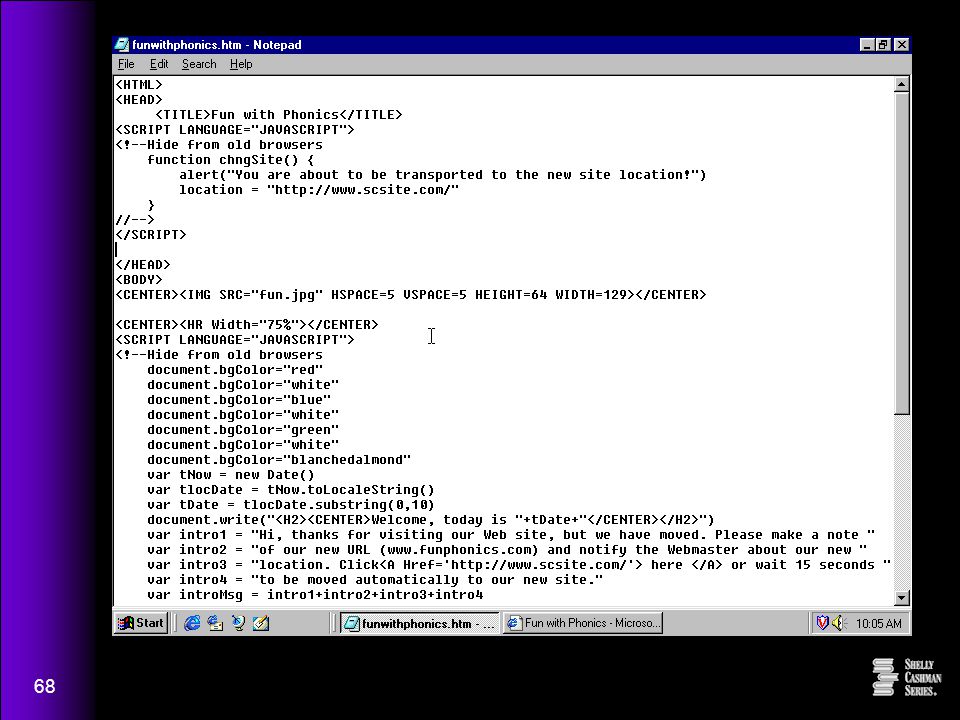Click the var tDate substring line
The width and height of the screenshot is (960, 720).
(x=290, y=504)
